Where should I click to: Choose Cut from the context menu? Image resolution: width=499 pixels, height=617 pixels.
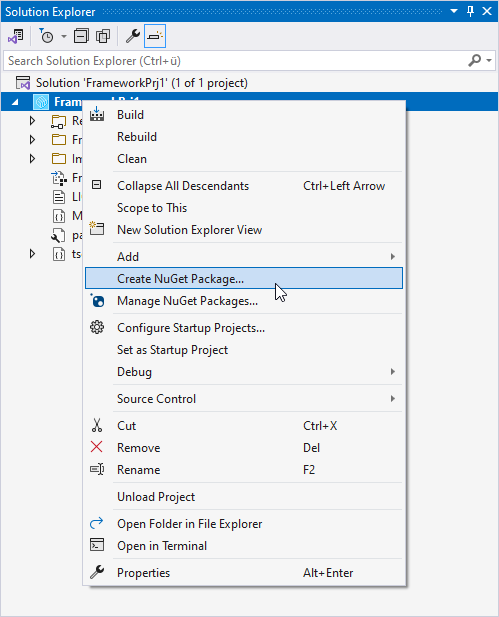click(244, 426)
